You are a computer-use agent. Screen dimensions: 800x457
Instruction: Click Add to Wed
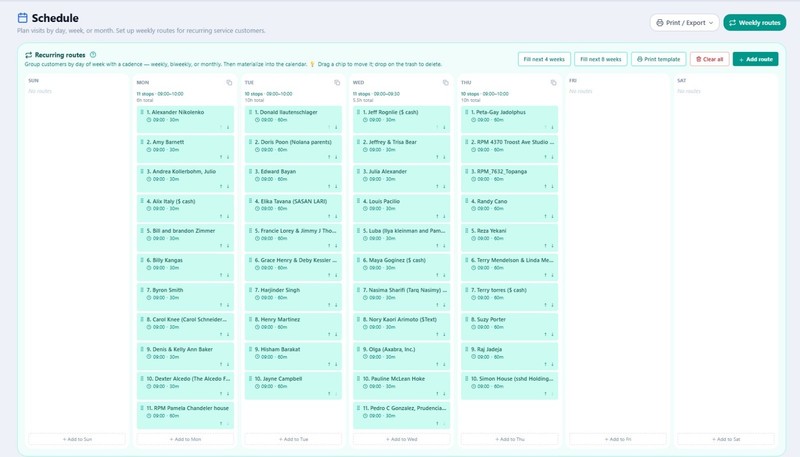402,439
